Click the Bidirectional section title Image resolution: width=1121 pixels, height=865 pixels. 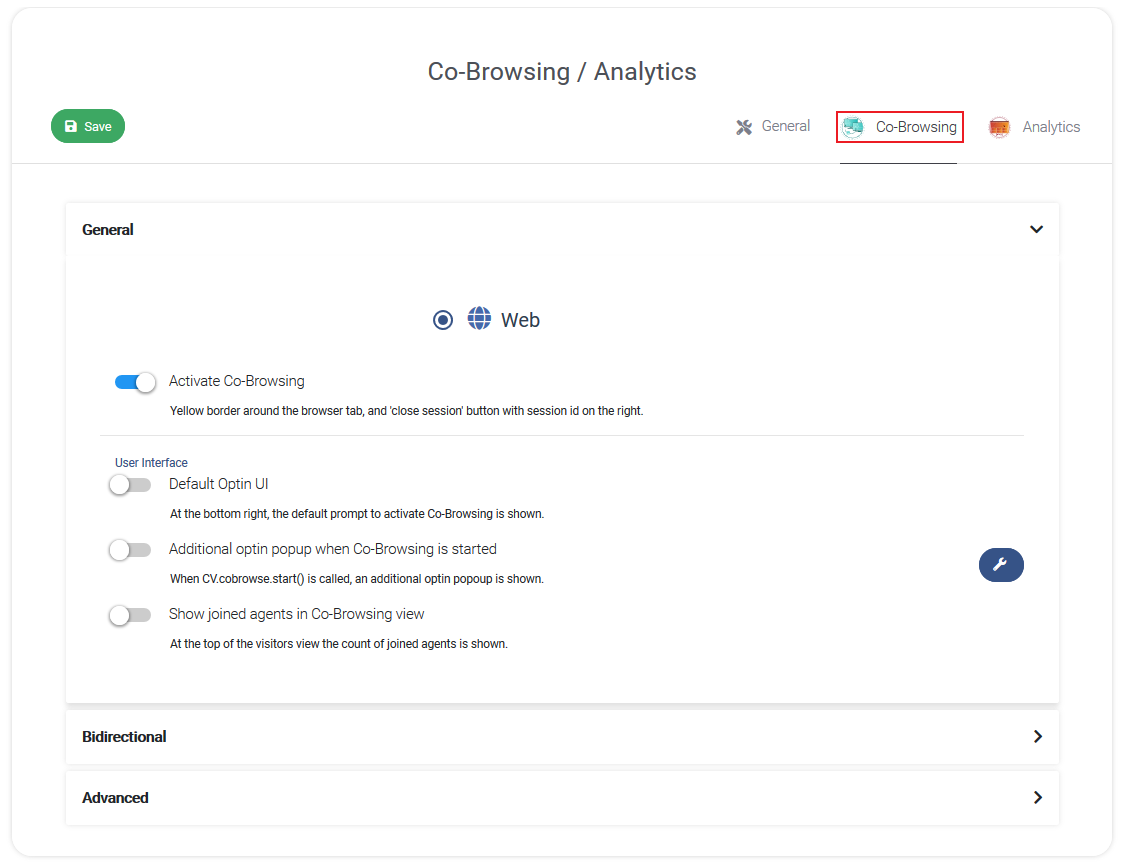124,736
